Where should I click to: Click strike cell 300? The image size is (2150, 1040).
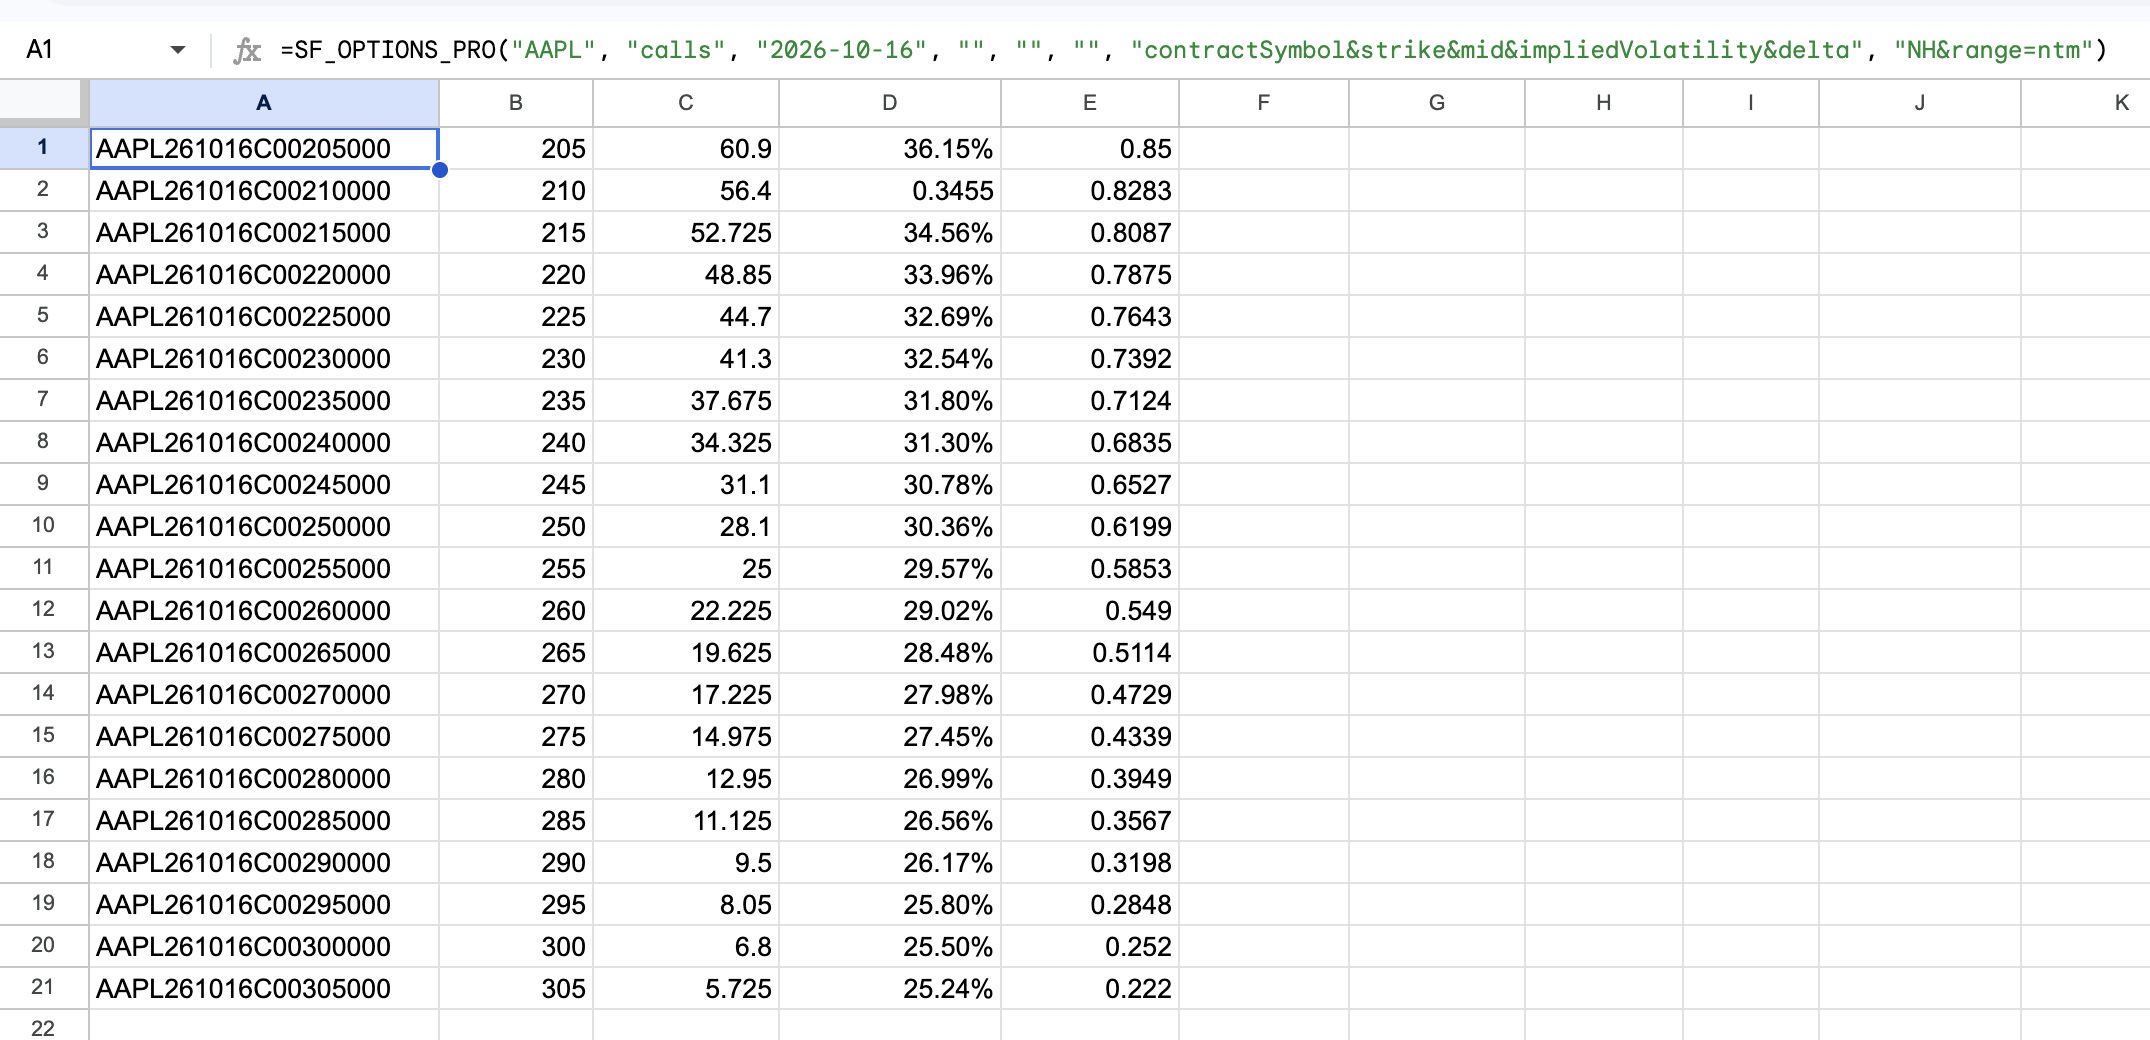tap(516, 946)
